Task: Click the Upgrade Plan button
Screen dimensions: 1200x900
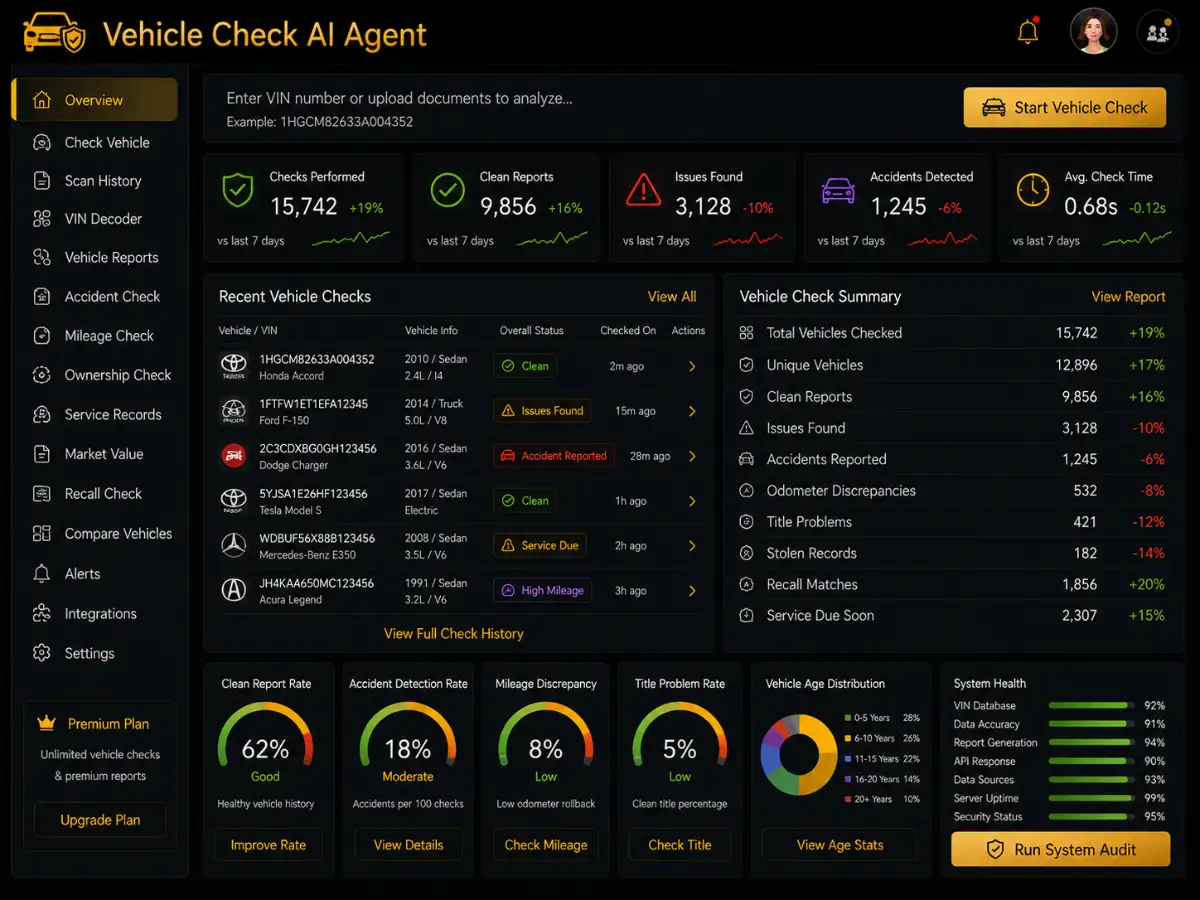Action: click(100, 820)
